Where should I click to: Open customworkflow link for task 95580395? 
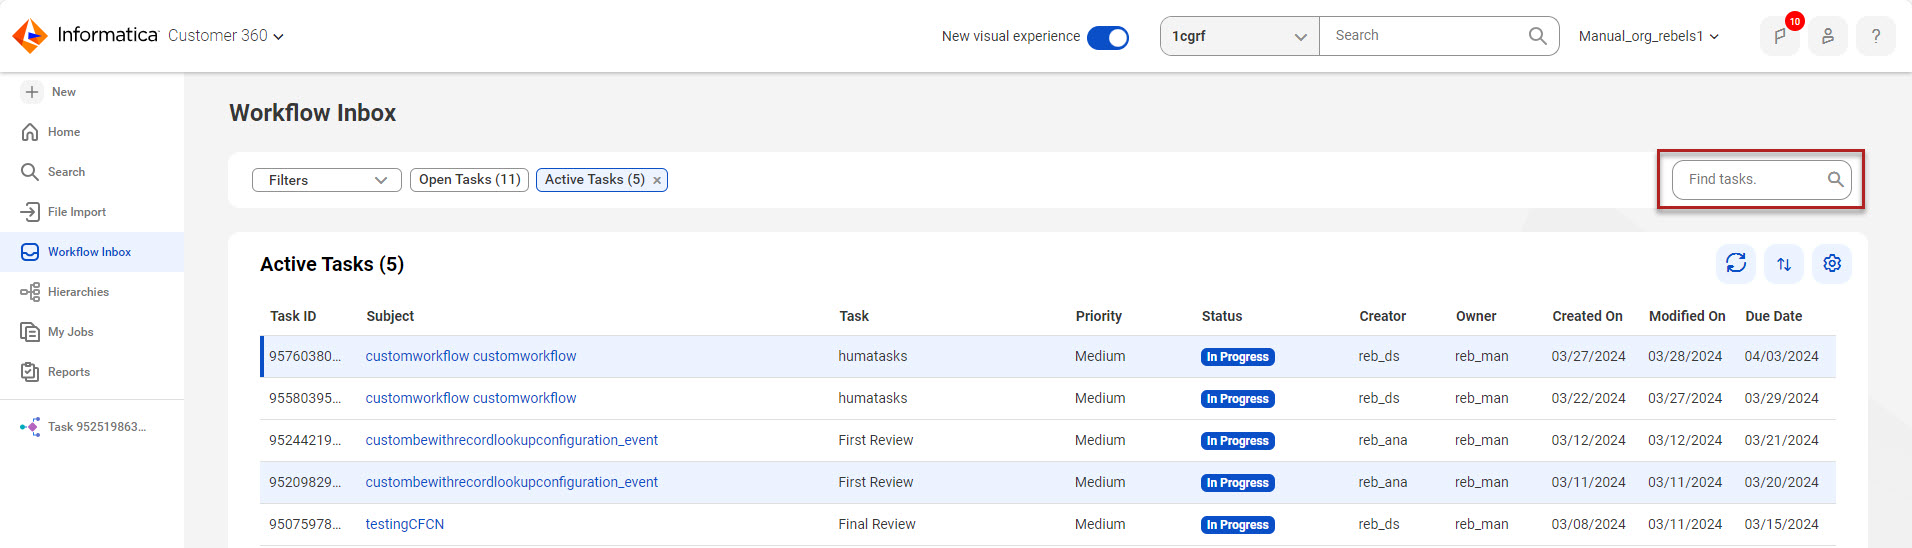[471, 398]
